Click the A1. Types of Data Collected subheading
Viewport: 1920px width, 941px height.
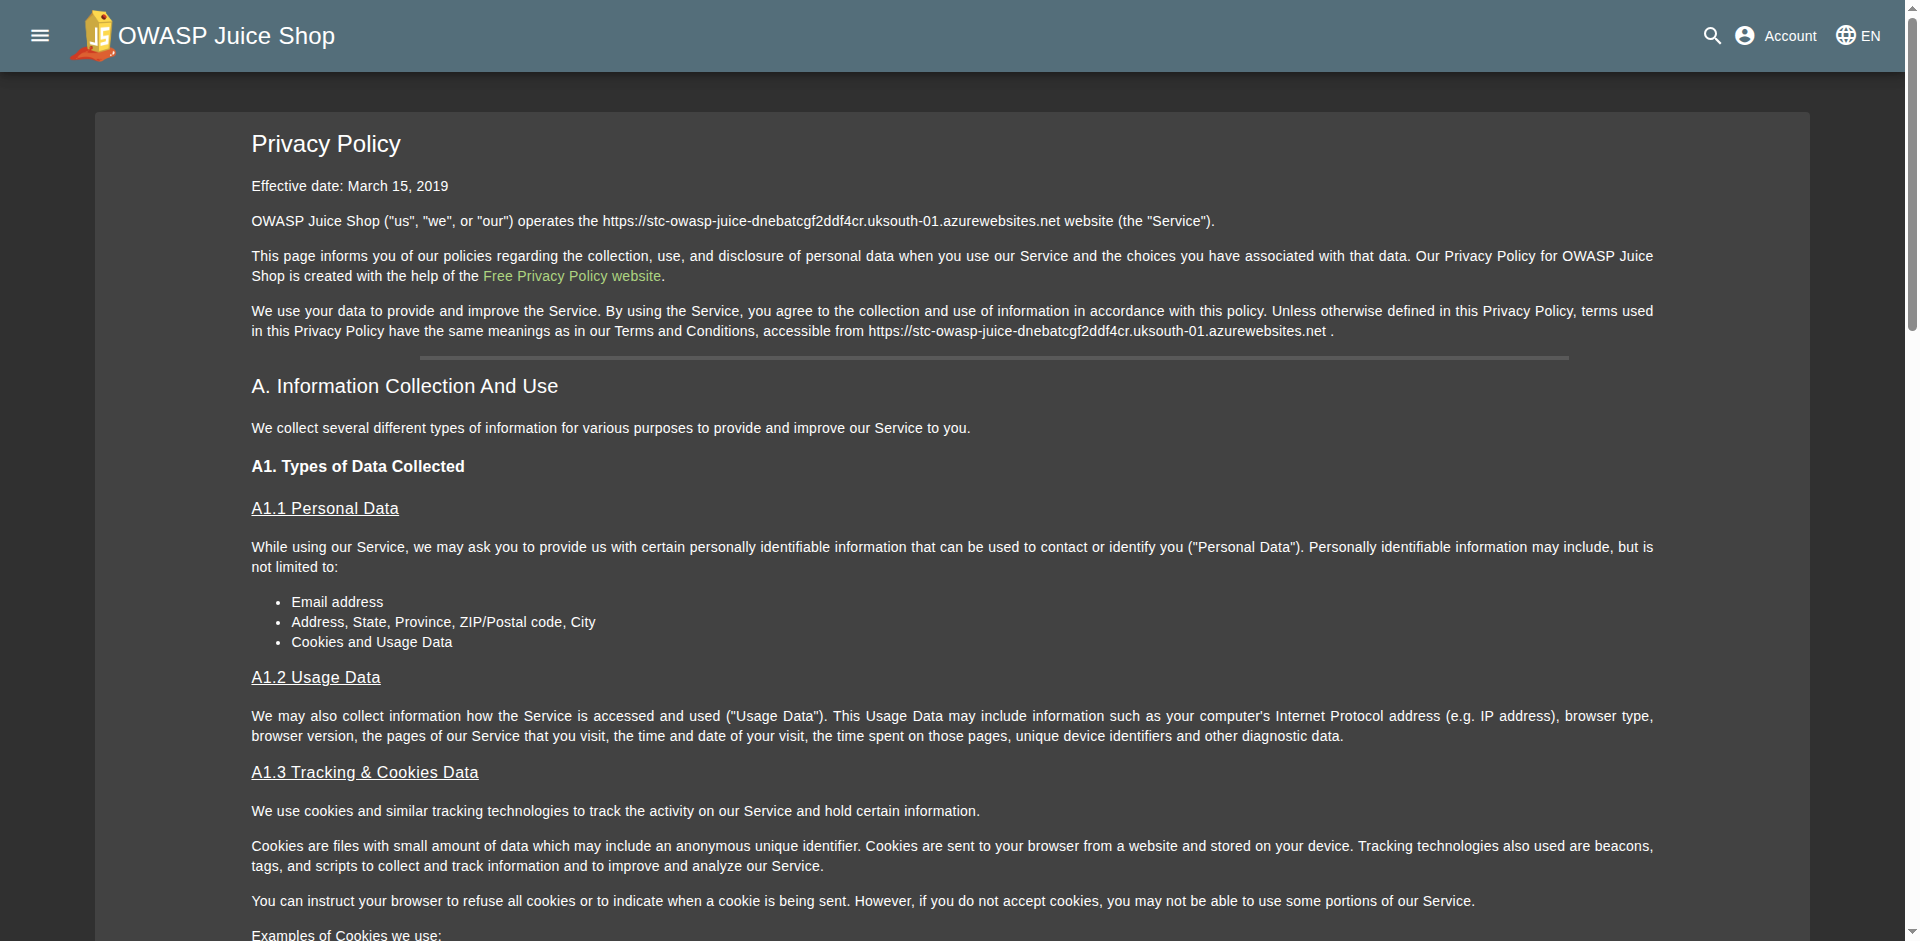358,466
